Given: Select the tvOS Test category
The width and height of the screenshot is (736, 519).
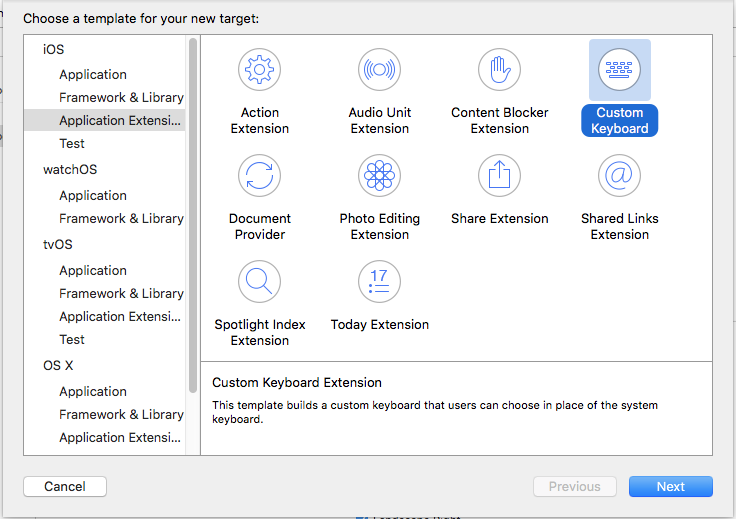Looking at the screenshot, I should (72, 340).
